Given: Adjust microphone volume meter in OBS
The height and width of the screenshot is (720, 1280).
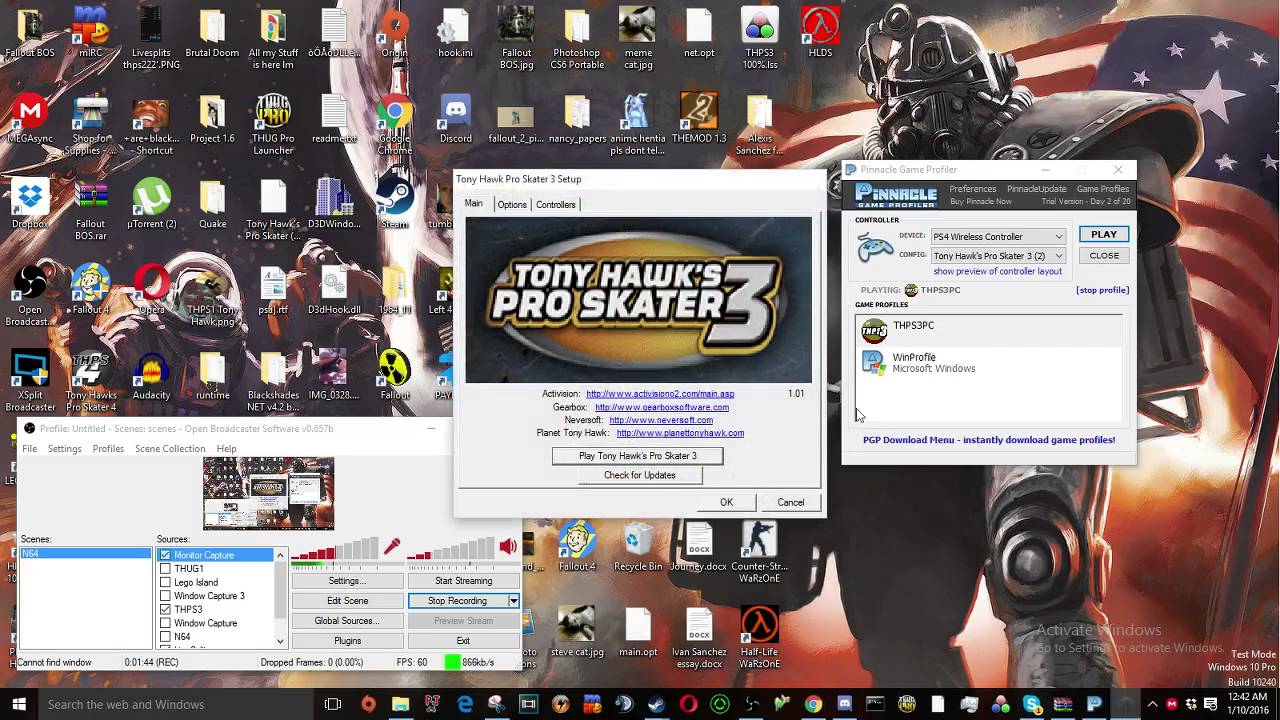Looking at the screenshot, I should [x=335, y=550].
